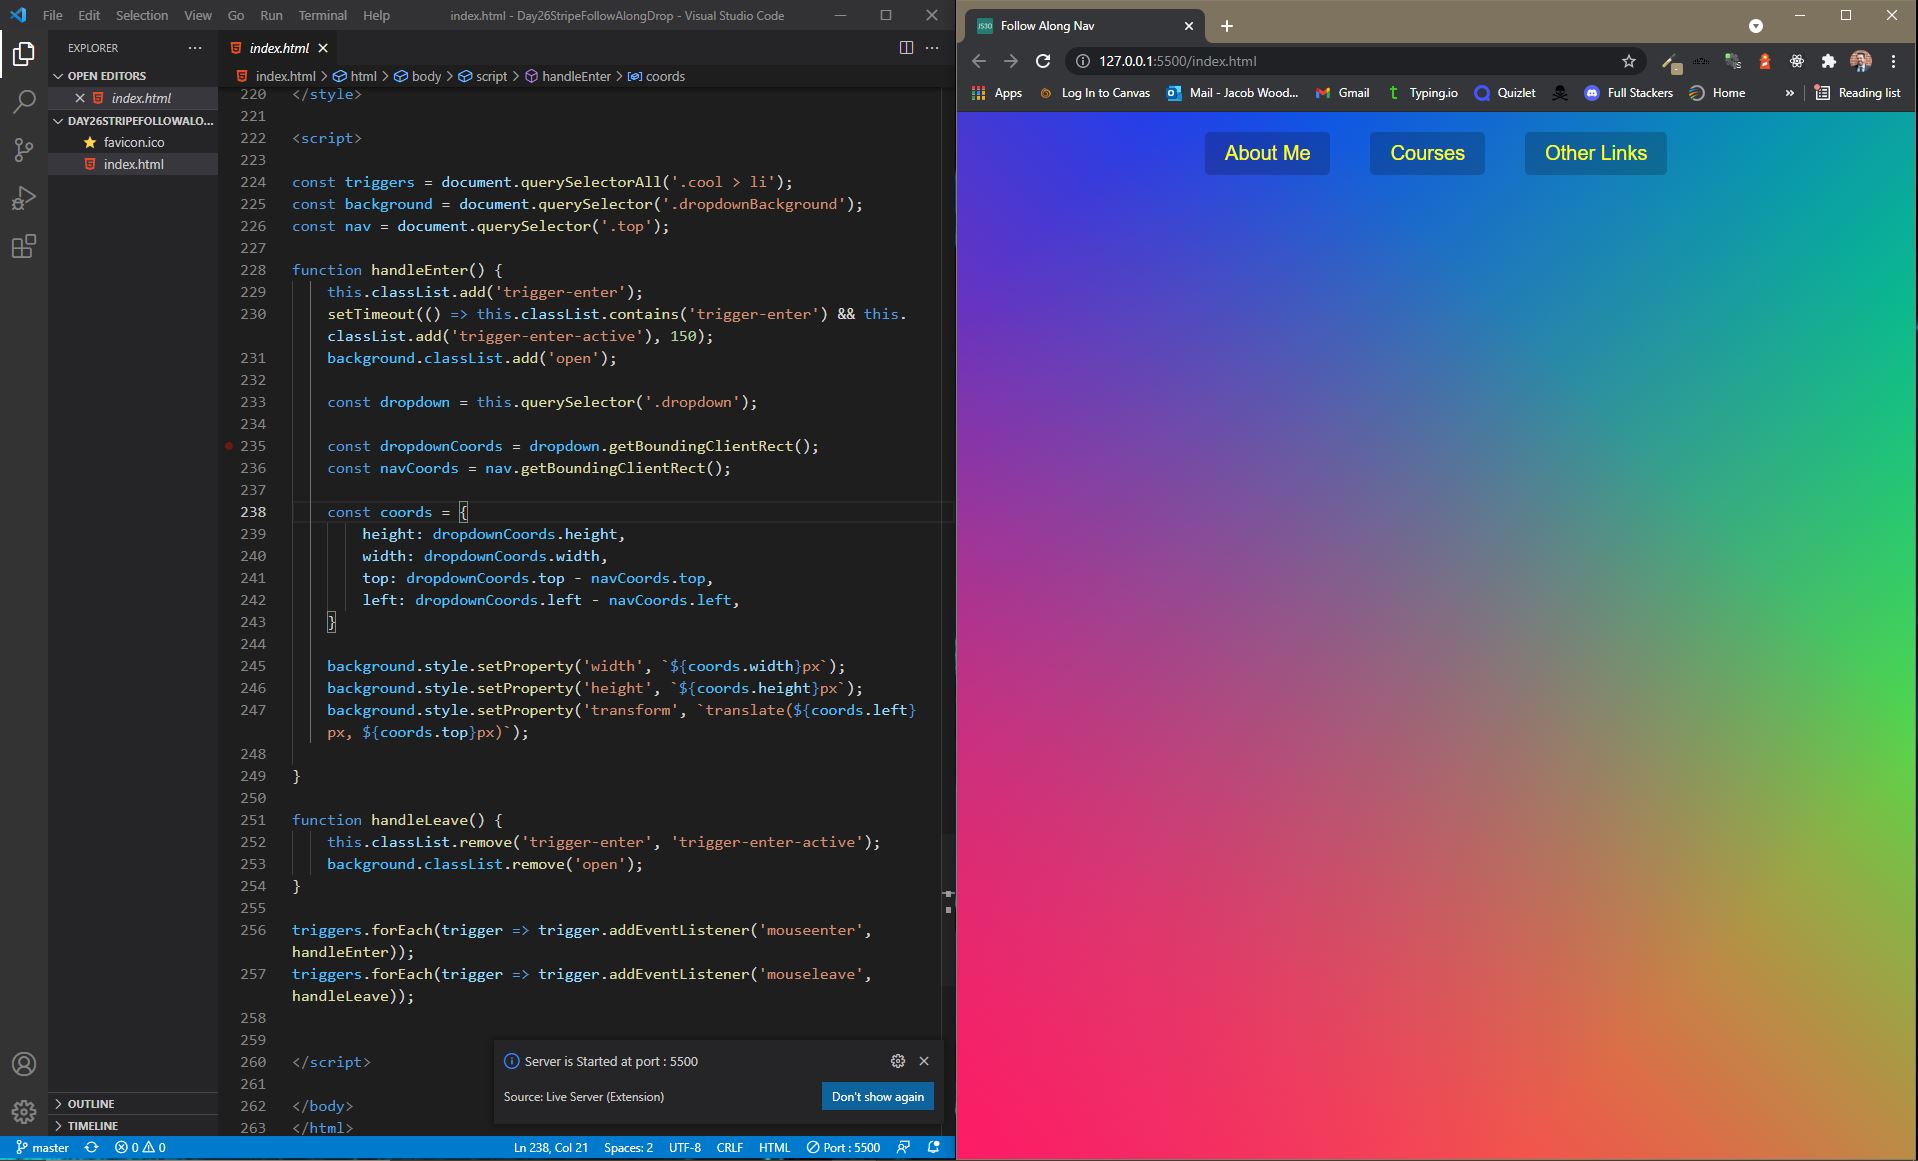
Task: Click the skull bookmark icon
Action: pos(1560,93)
